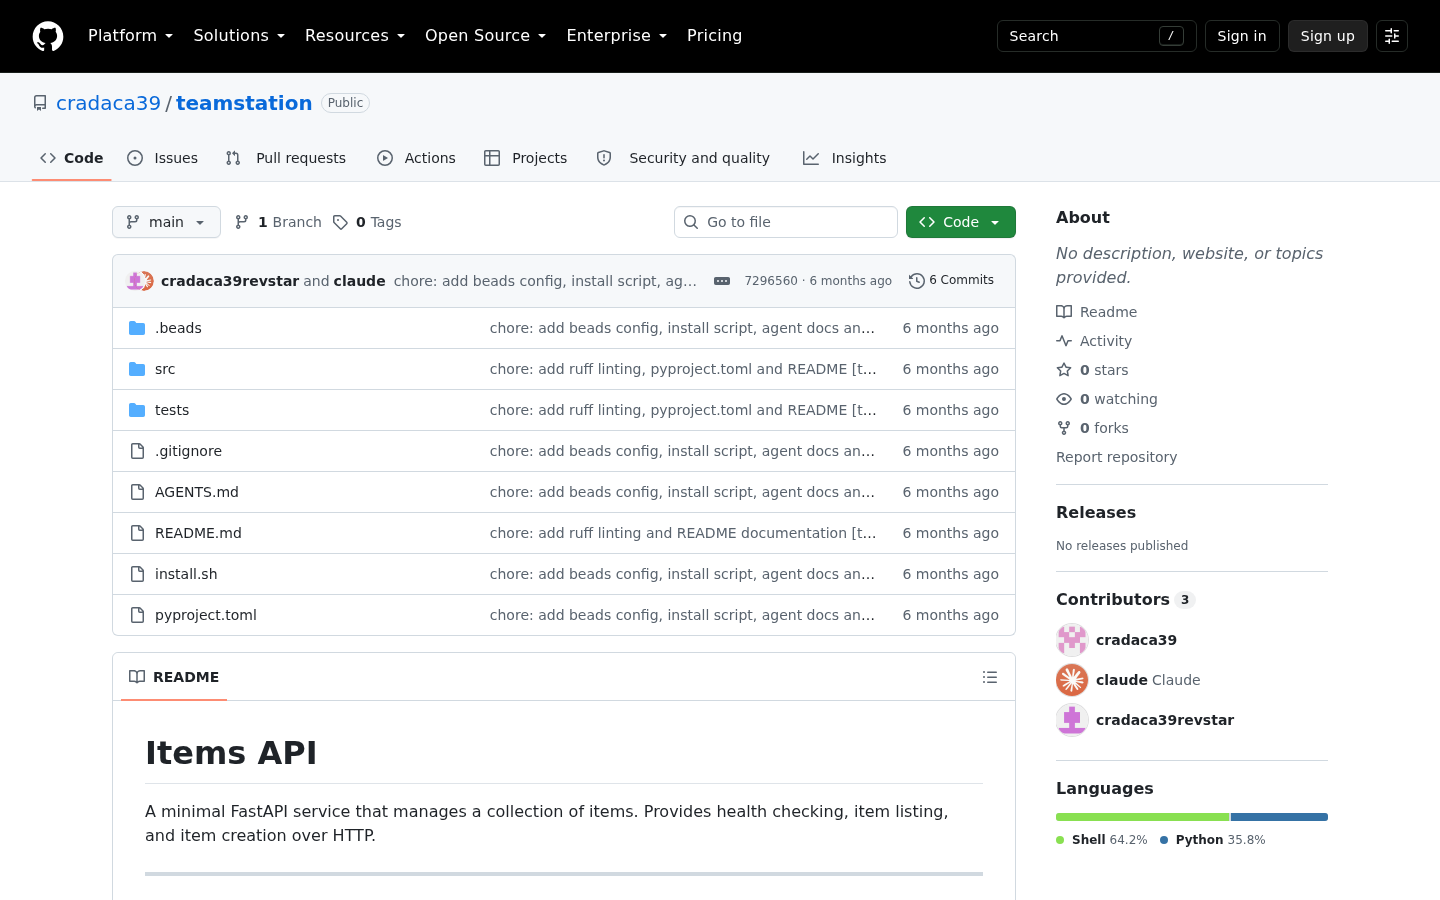Click Report repository link
This screenshot has height=900, width=1440.
click(1116, 457)
